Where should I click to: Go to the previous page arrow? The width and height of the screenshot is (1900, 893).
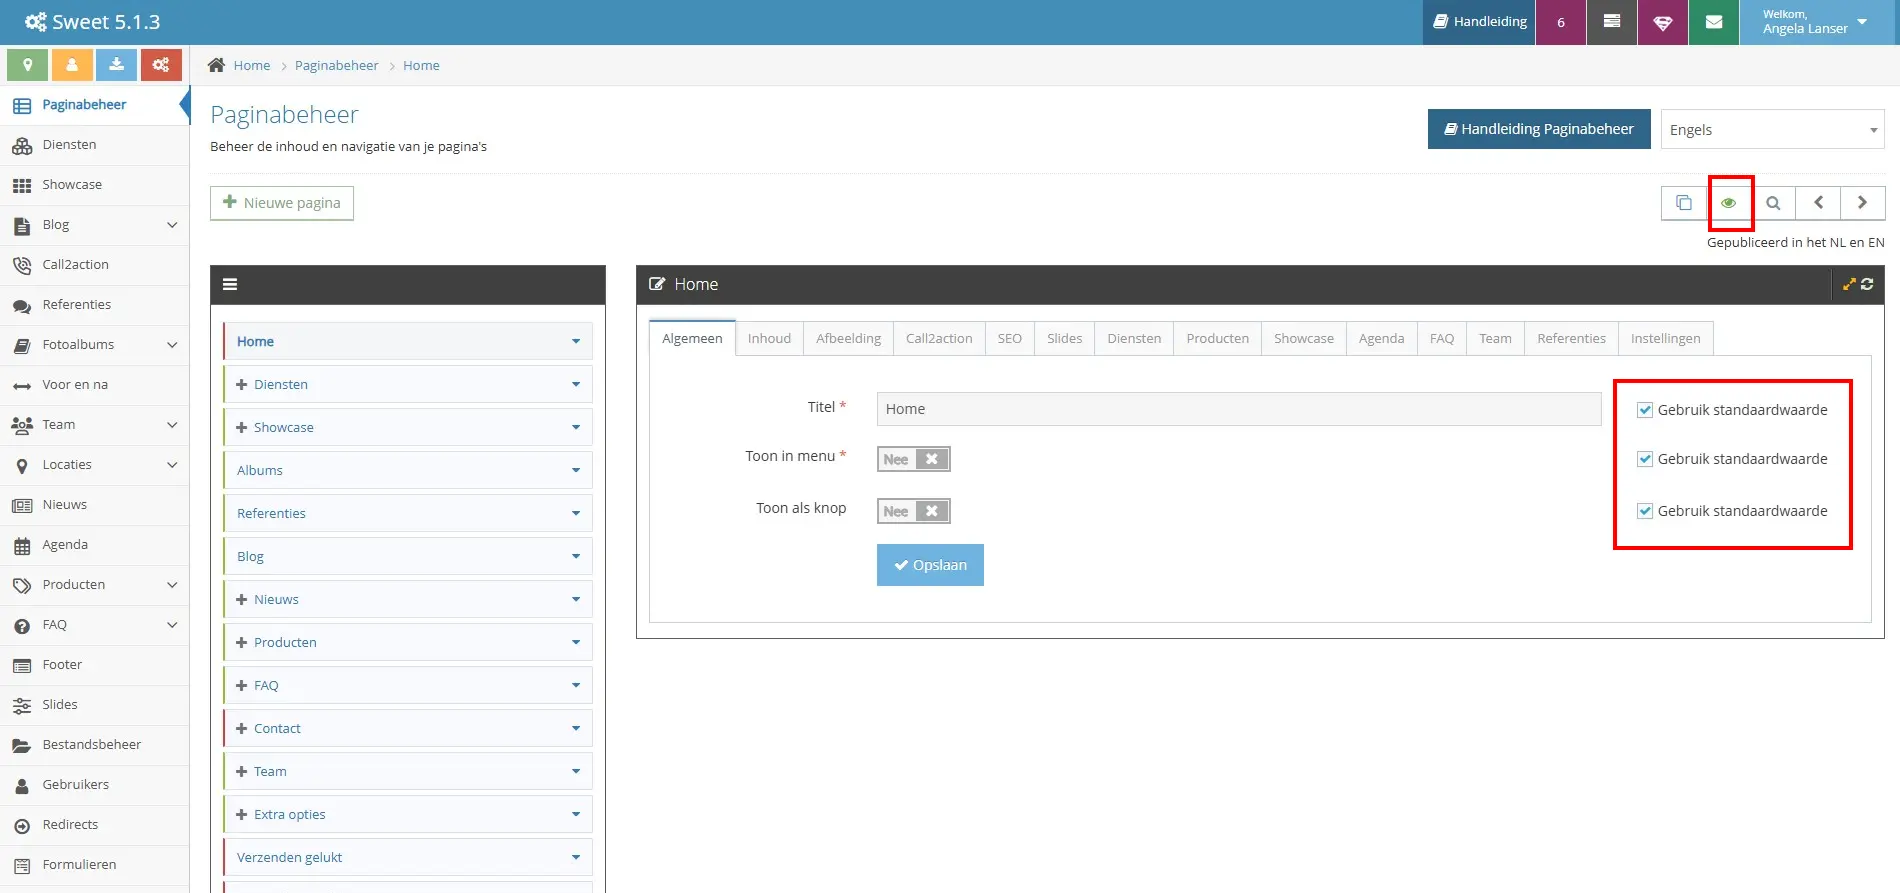pyautogui.click(x=1818, y=203)
